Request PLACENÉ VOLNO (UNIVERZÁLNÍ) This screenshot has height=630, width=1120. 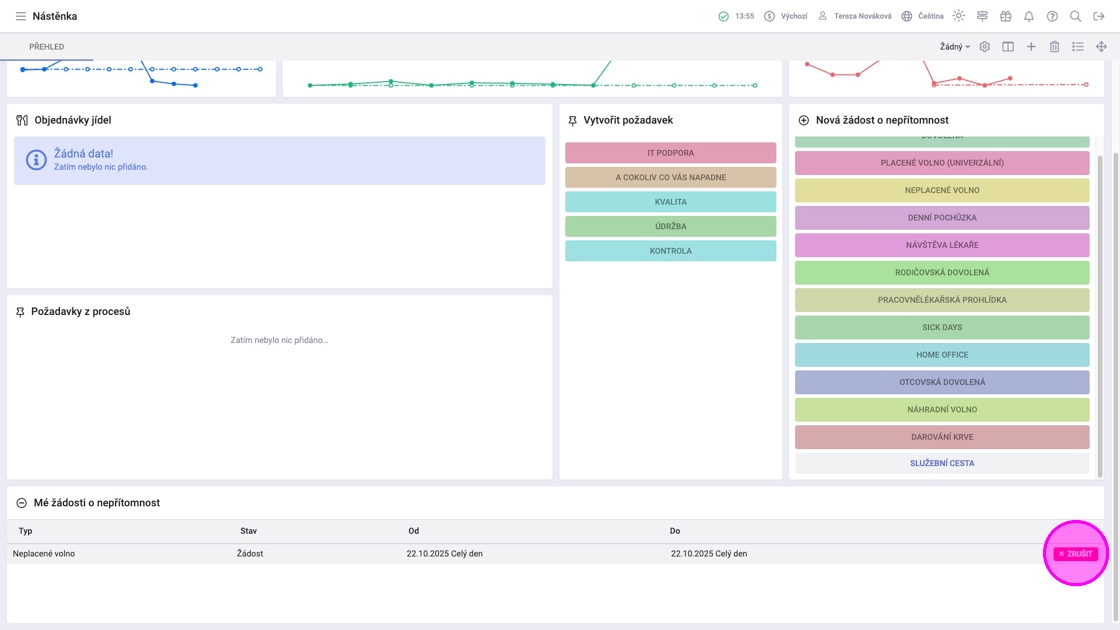point(942,163)
